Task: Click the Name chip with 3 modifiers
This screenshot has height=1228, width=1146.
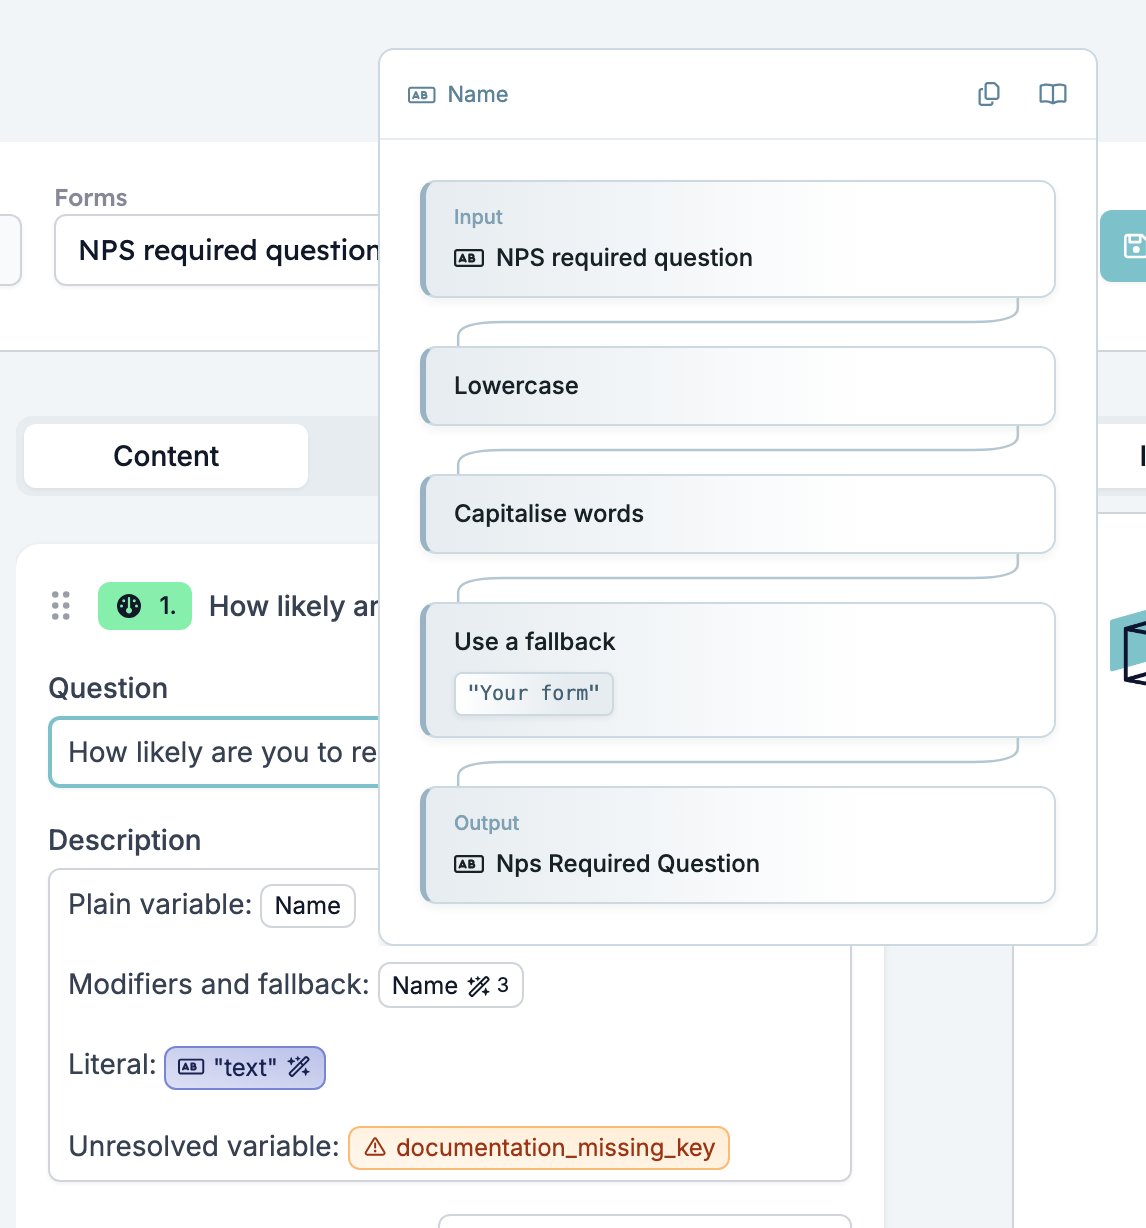Action: click(451, 986)
